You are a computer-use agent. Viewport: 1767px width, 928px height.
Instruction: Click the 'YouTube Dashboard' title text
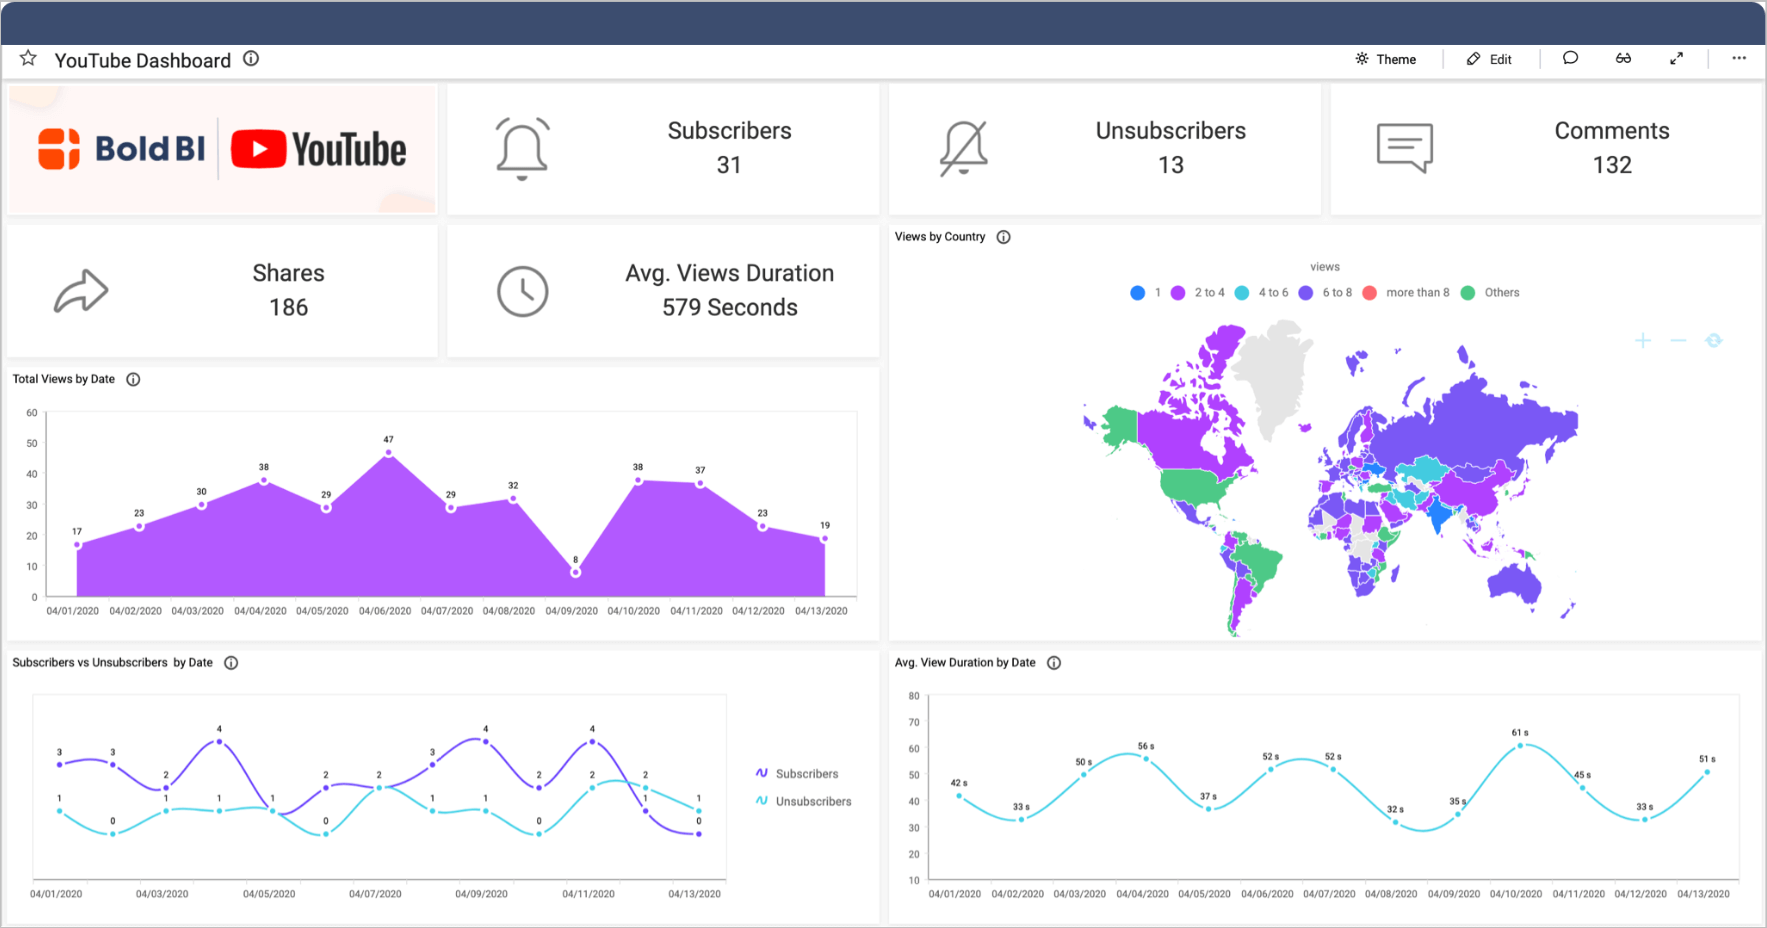pyautogui.click(x=142, y=60)
